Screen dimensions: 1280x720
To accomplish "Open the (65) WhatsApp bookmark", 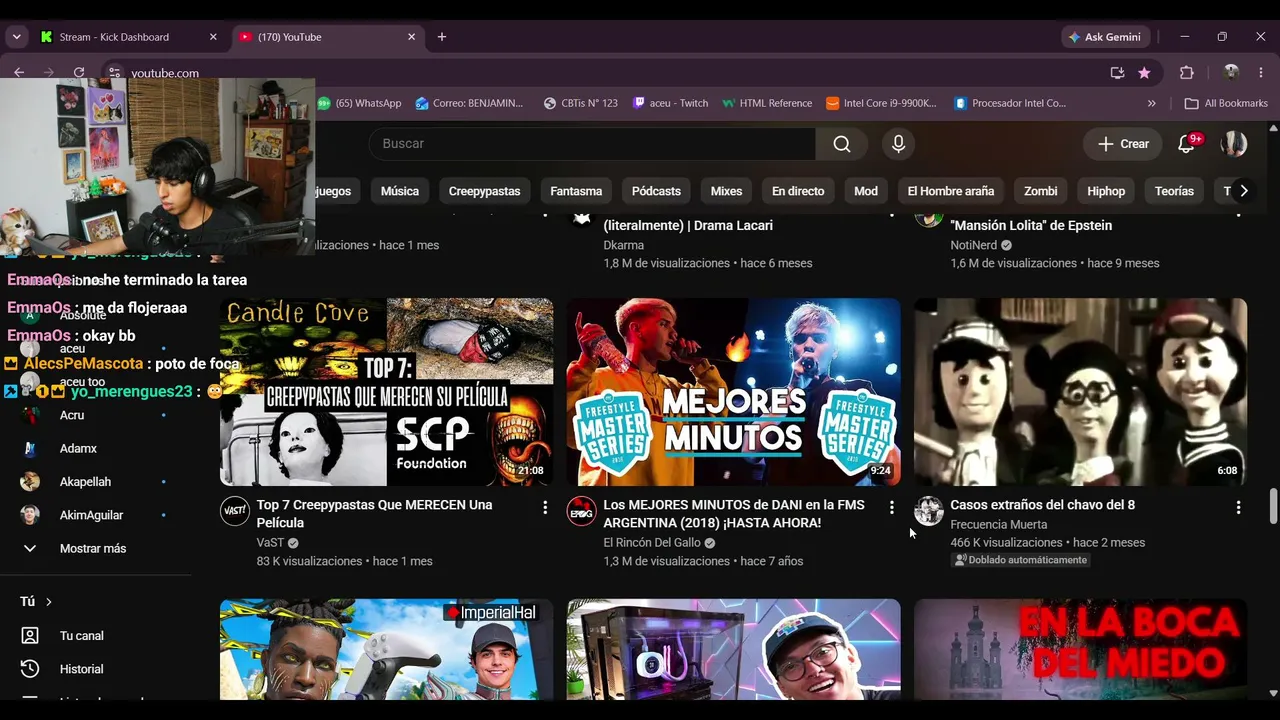I will pyautogui.click(x=359, y=103).
